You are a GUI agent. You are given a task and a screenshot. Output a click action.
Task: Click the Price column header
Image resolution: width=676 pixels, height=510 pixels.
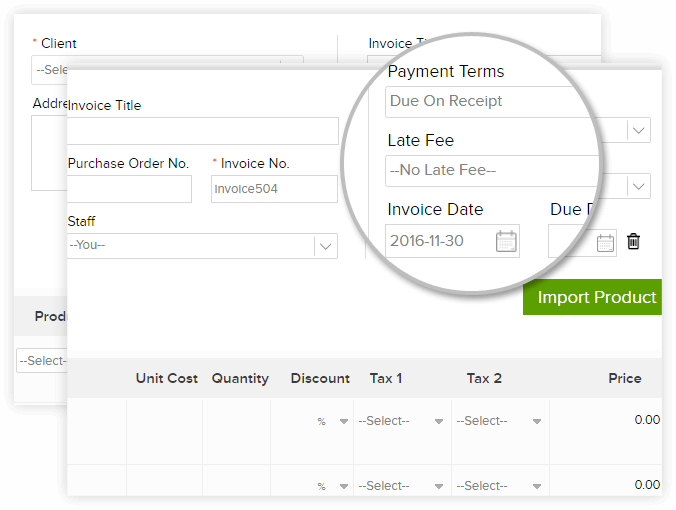click(x=625, y=378)
